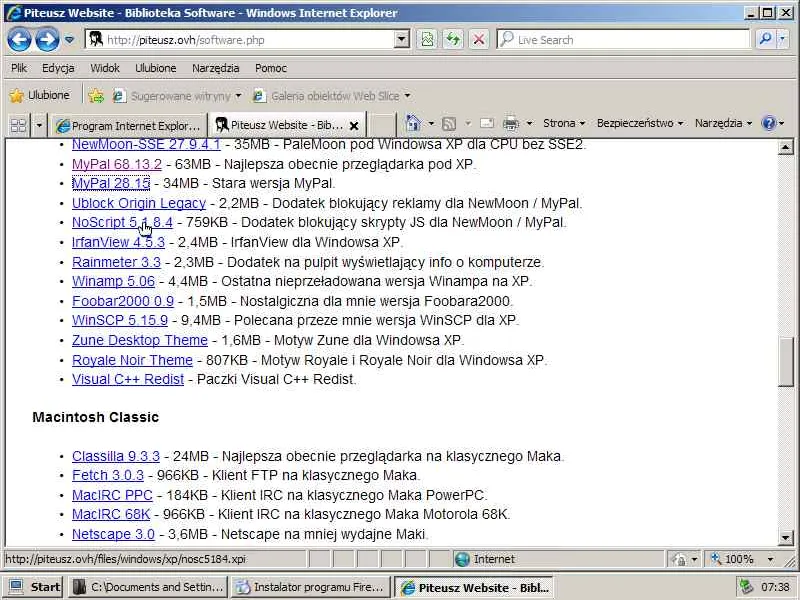Refresh the page with green arrows icon

point(453,39)
